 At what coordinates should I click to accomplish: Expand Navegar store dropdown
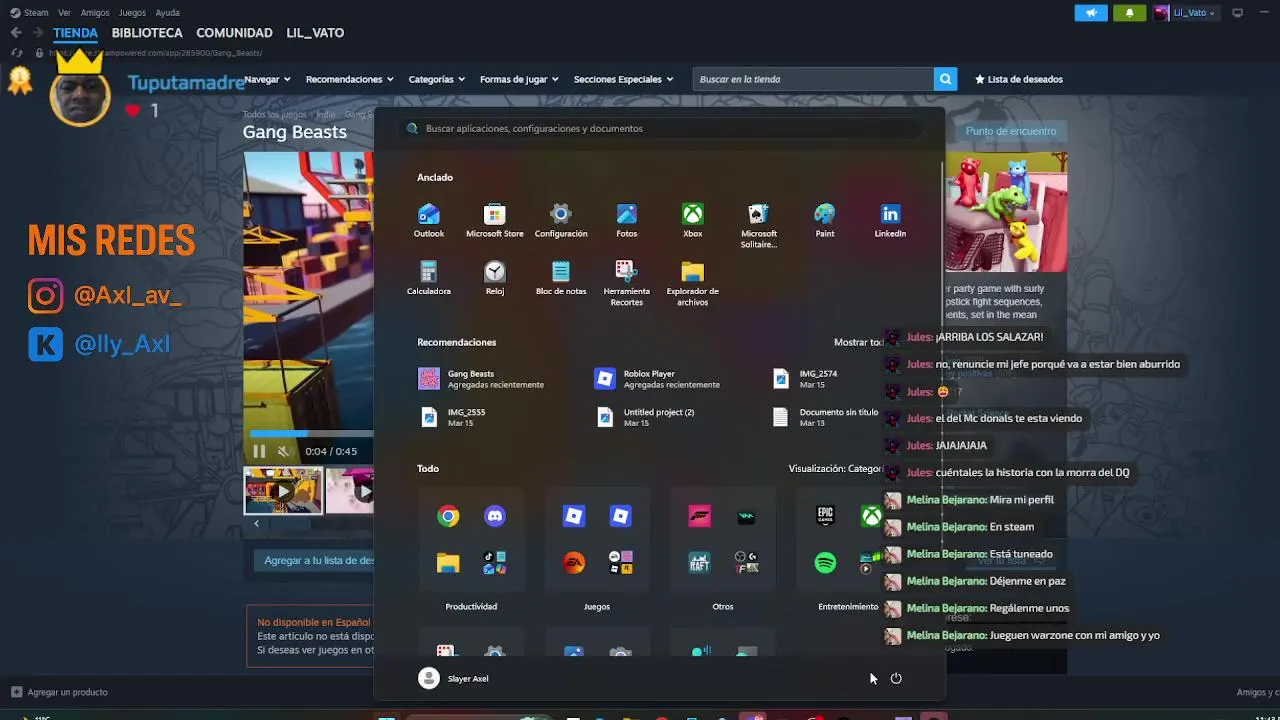[x=267, y=79]
